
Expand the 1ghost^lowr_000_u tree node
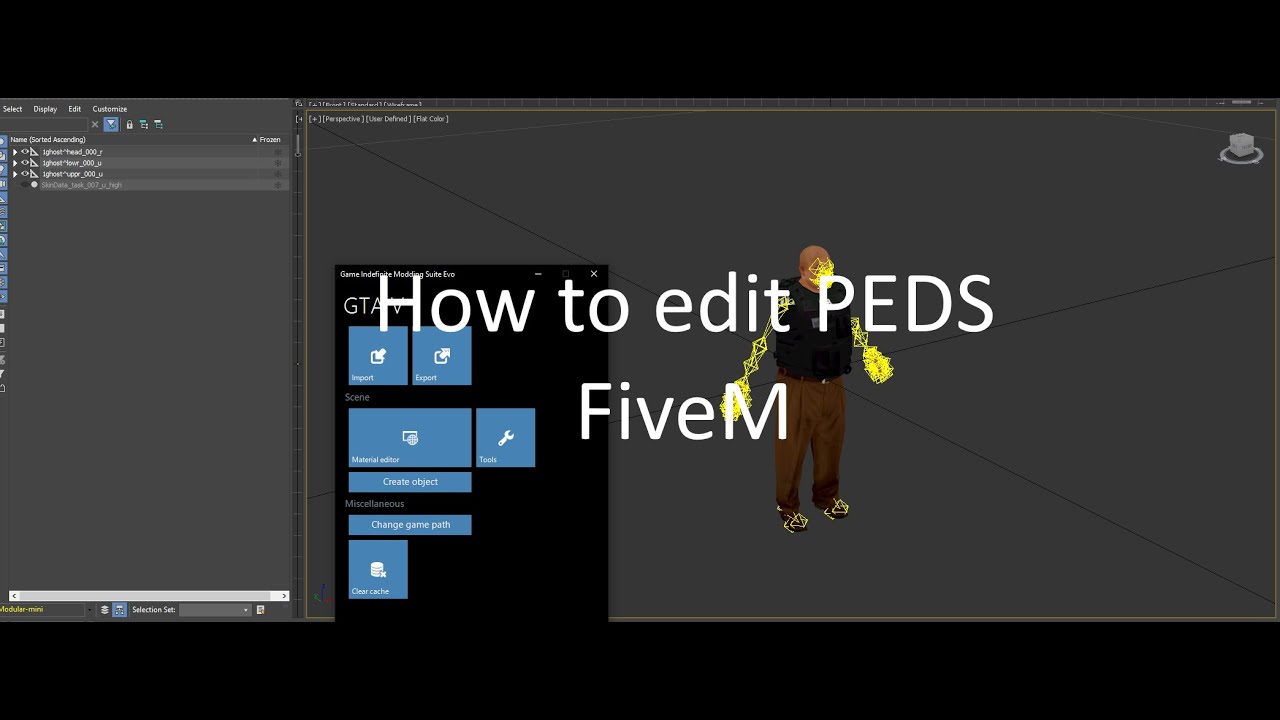pyautogui.click(x=15, y=163)
